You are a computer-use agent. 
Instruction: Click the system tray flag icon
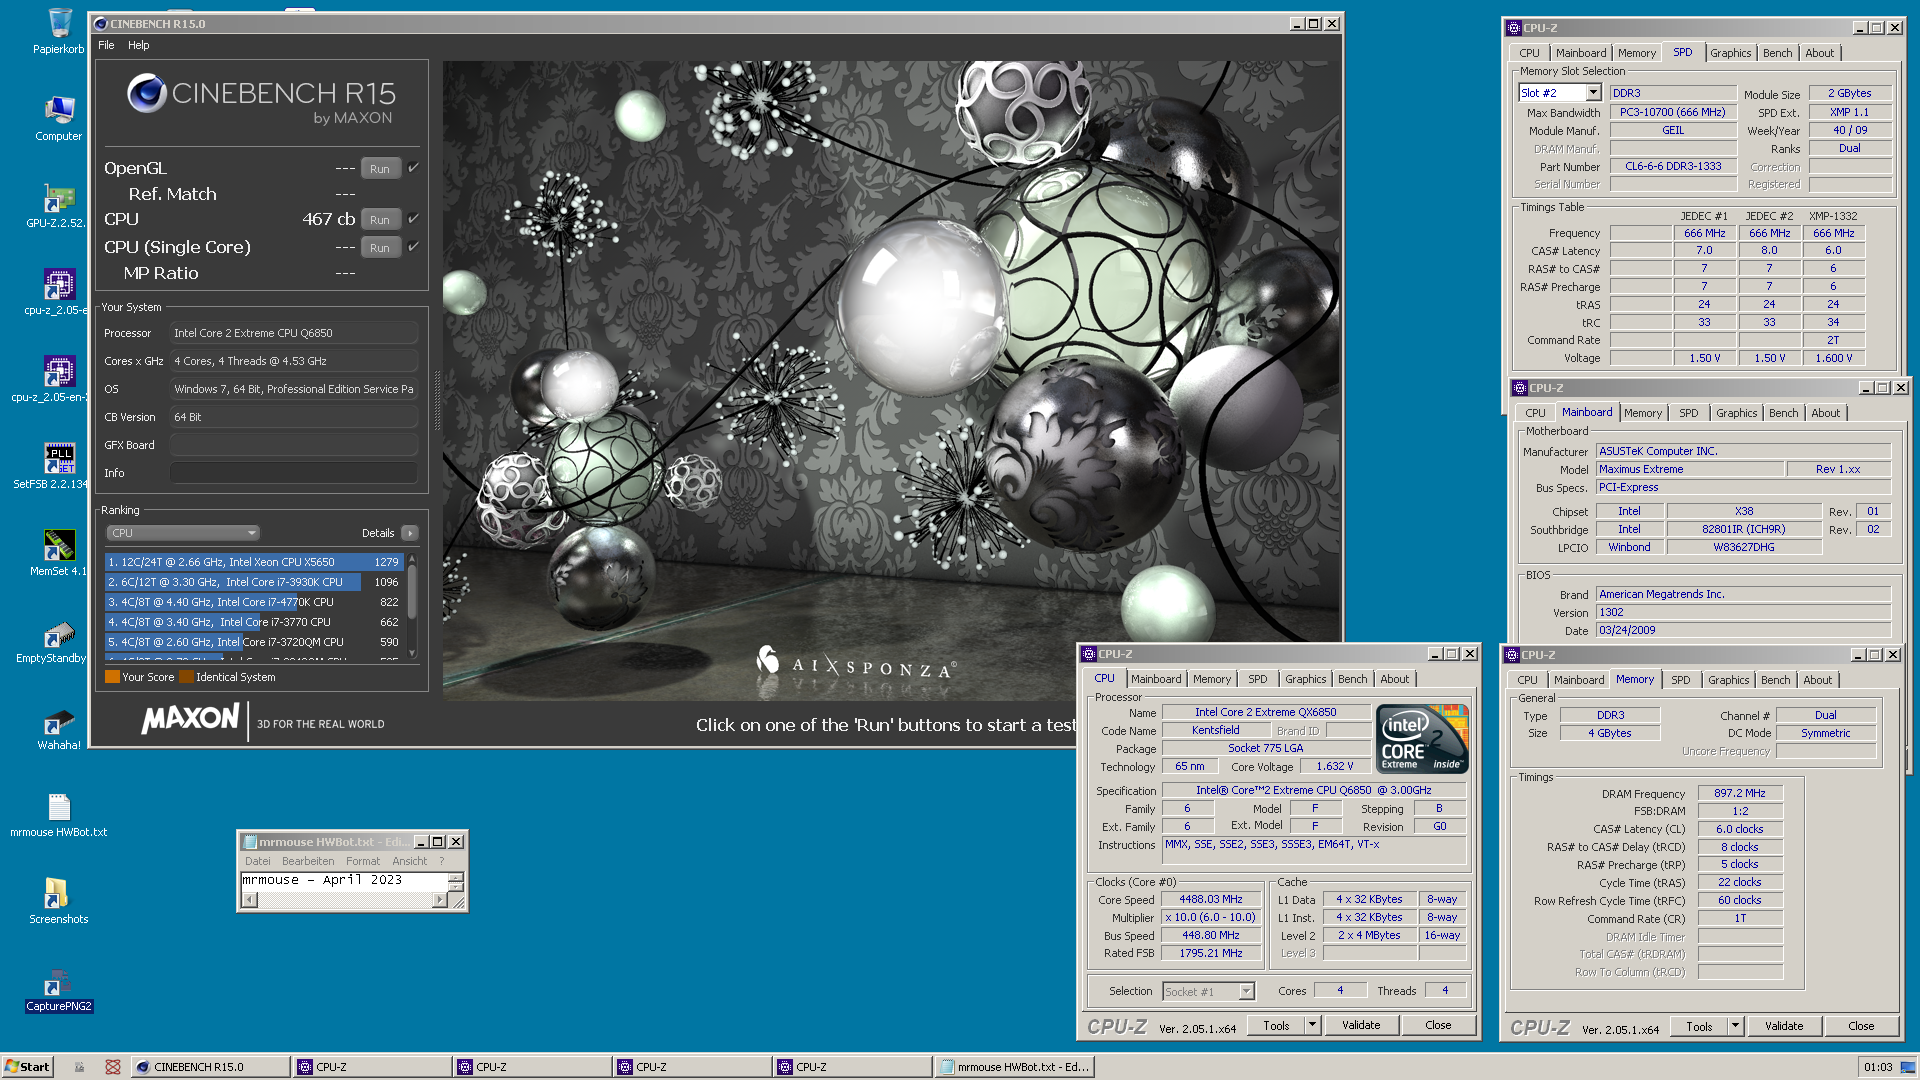point(1906,1067)
